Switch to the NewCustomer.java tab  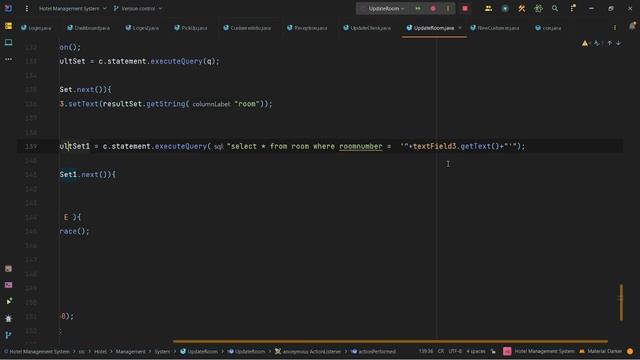[494, 28]
